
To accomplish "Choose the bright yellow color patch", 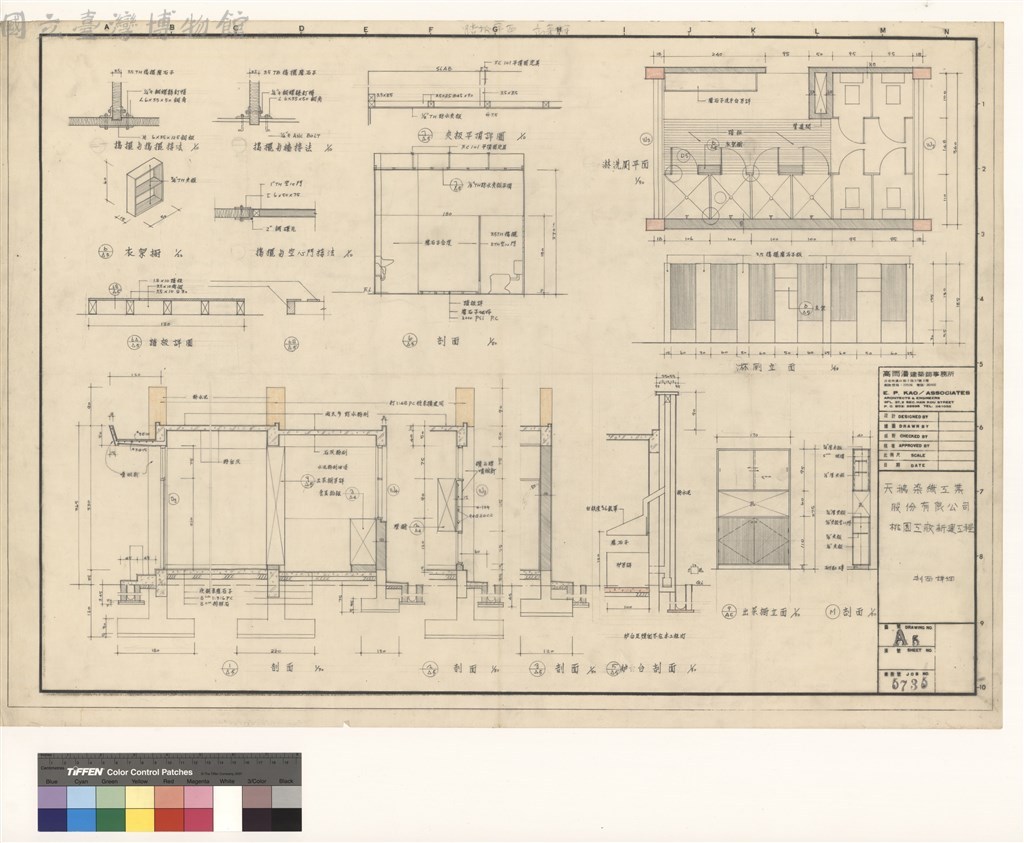I will 140,819.
